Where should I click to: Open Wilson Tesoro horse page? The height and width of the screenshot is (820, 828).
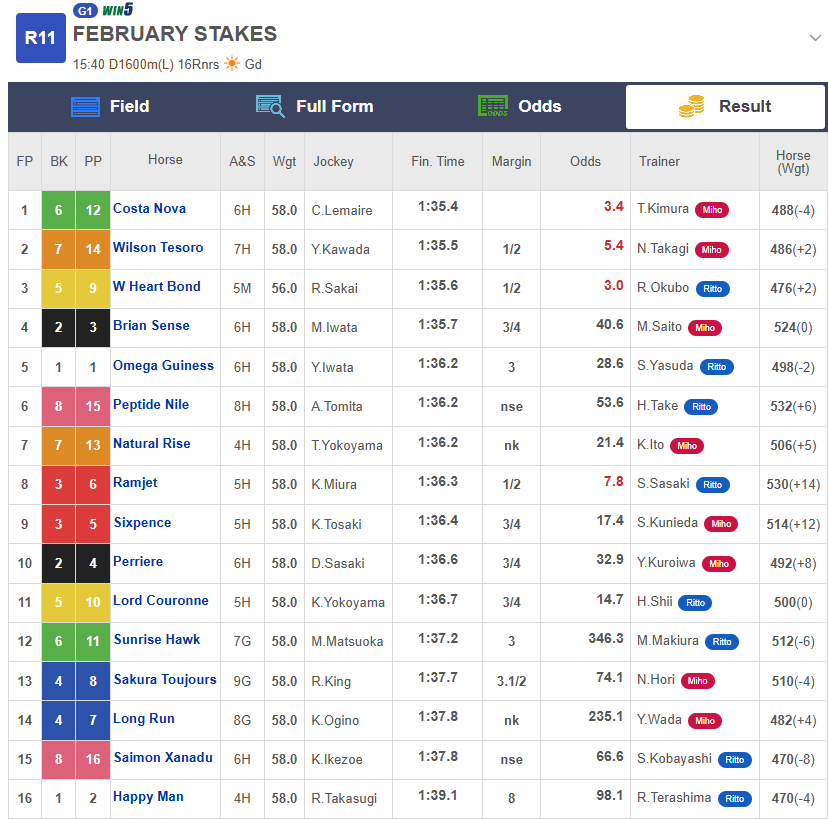(158, 248)
